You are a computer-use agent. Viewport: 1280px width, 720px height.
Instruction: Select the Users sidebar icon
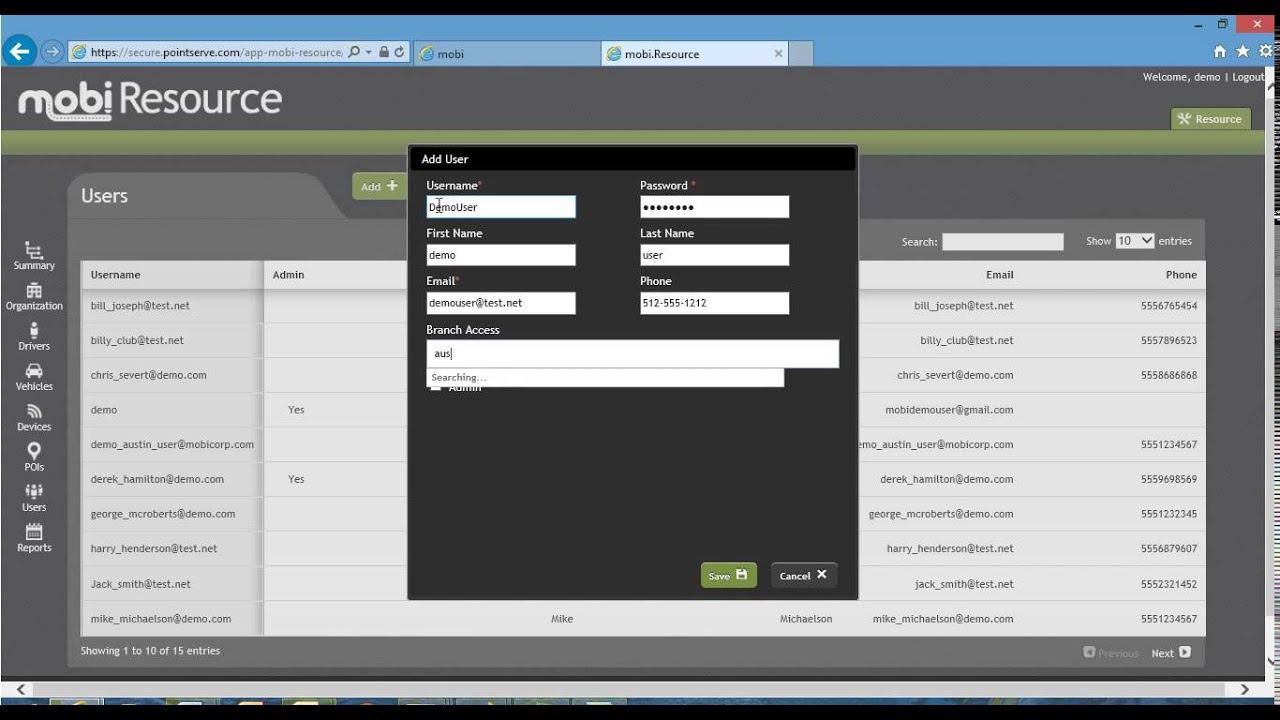[34, 498]
